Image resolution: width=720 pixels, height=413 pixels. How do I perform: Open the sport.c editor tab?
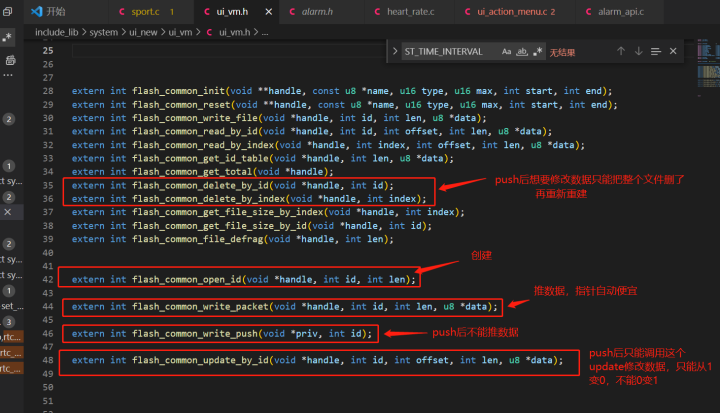[x=151, y=11]
